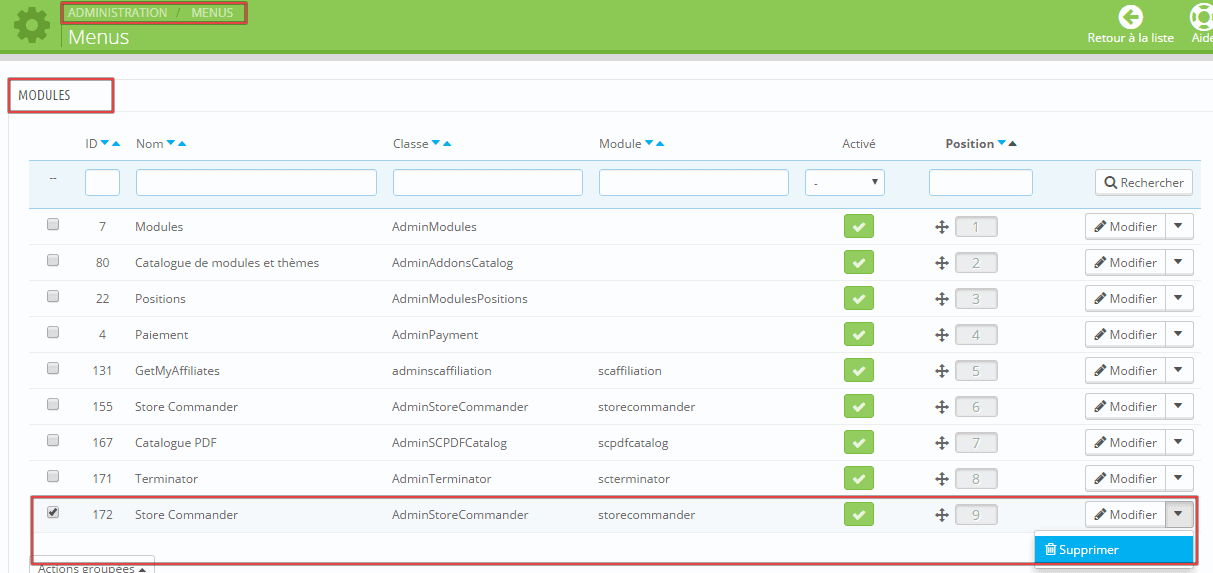Image resolution: width=1213 pixels, height=573 pixels.
Task: Click Modifier for Catalogue de modules et thèmes
Action: pyautogui.click(x=1125, y=263)
